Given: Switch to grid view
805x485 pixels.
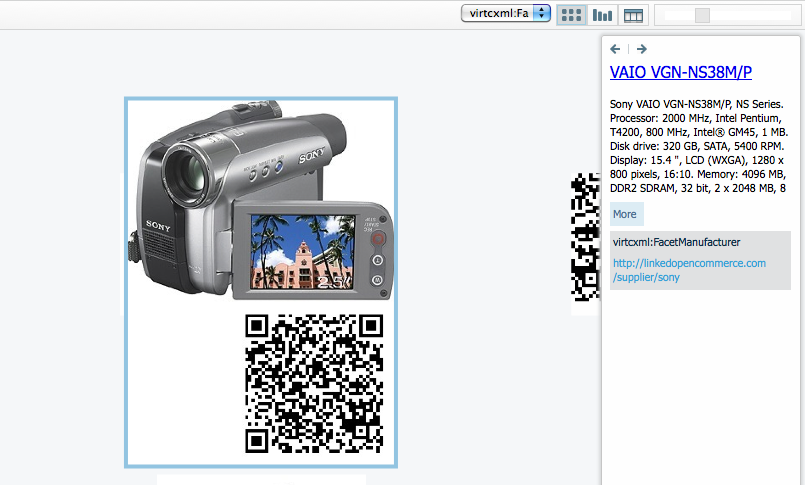Looking at the screenshot, I should 571,15.
